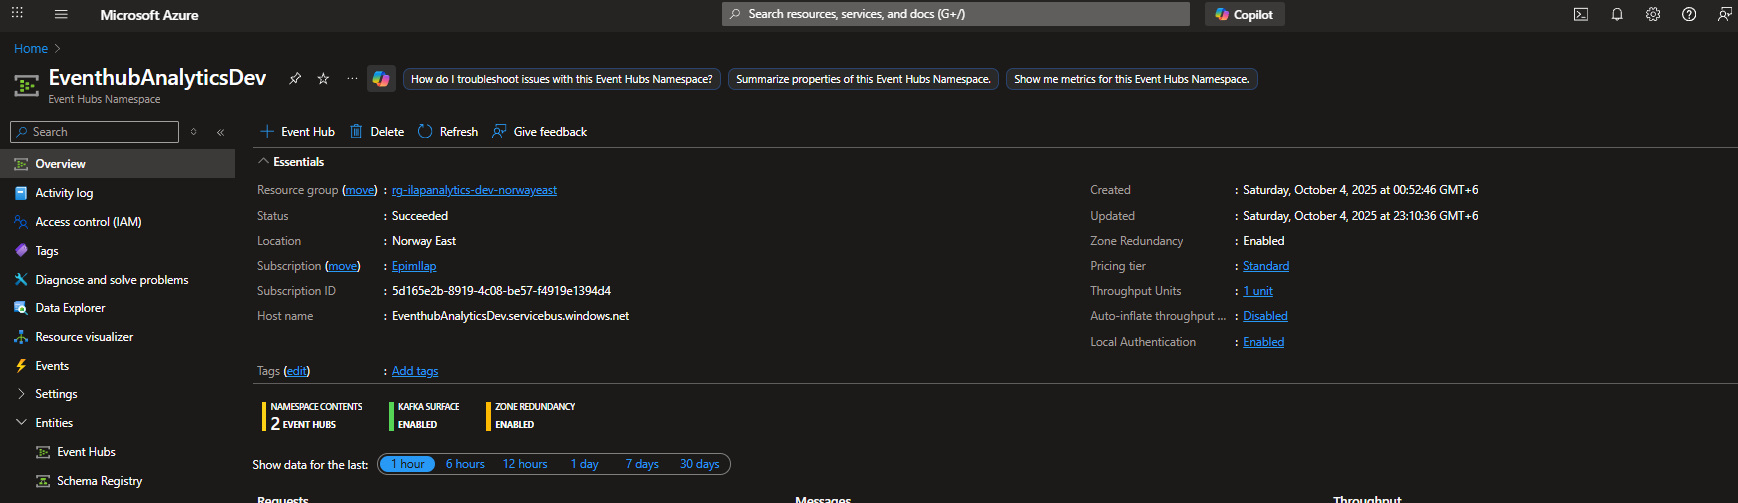Click the Access control (IAM) icon
This screenshot has height=503, width=1738.
click(20, 222)
